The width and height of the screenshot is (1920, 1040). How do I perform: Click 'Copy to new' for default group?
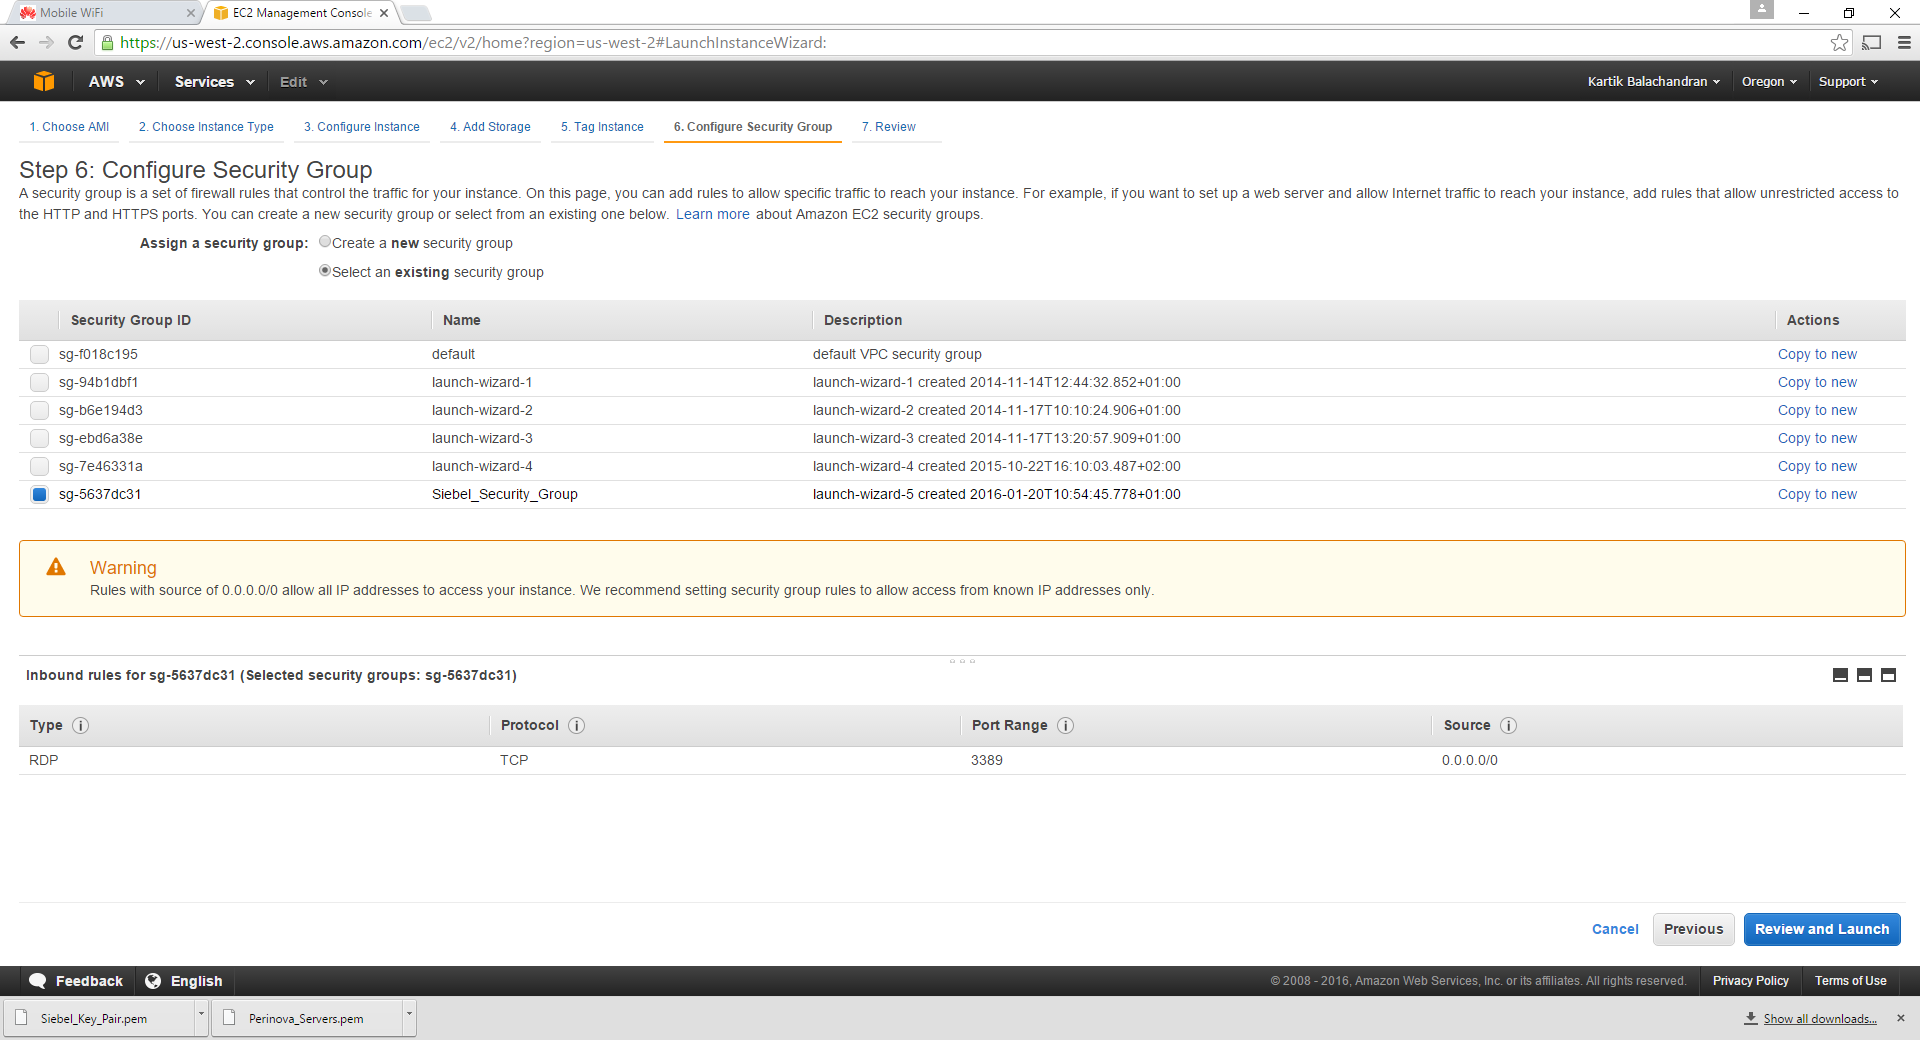point(1816,354)
